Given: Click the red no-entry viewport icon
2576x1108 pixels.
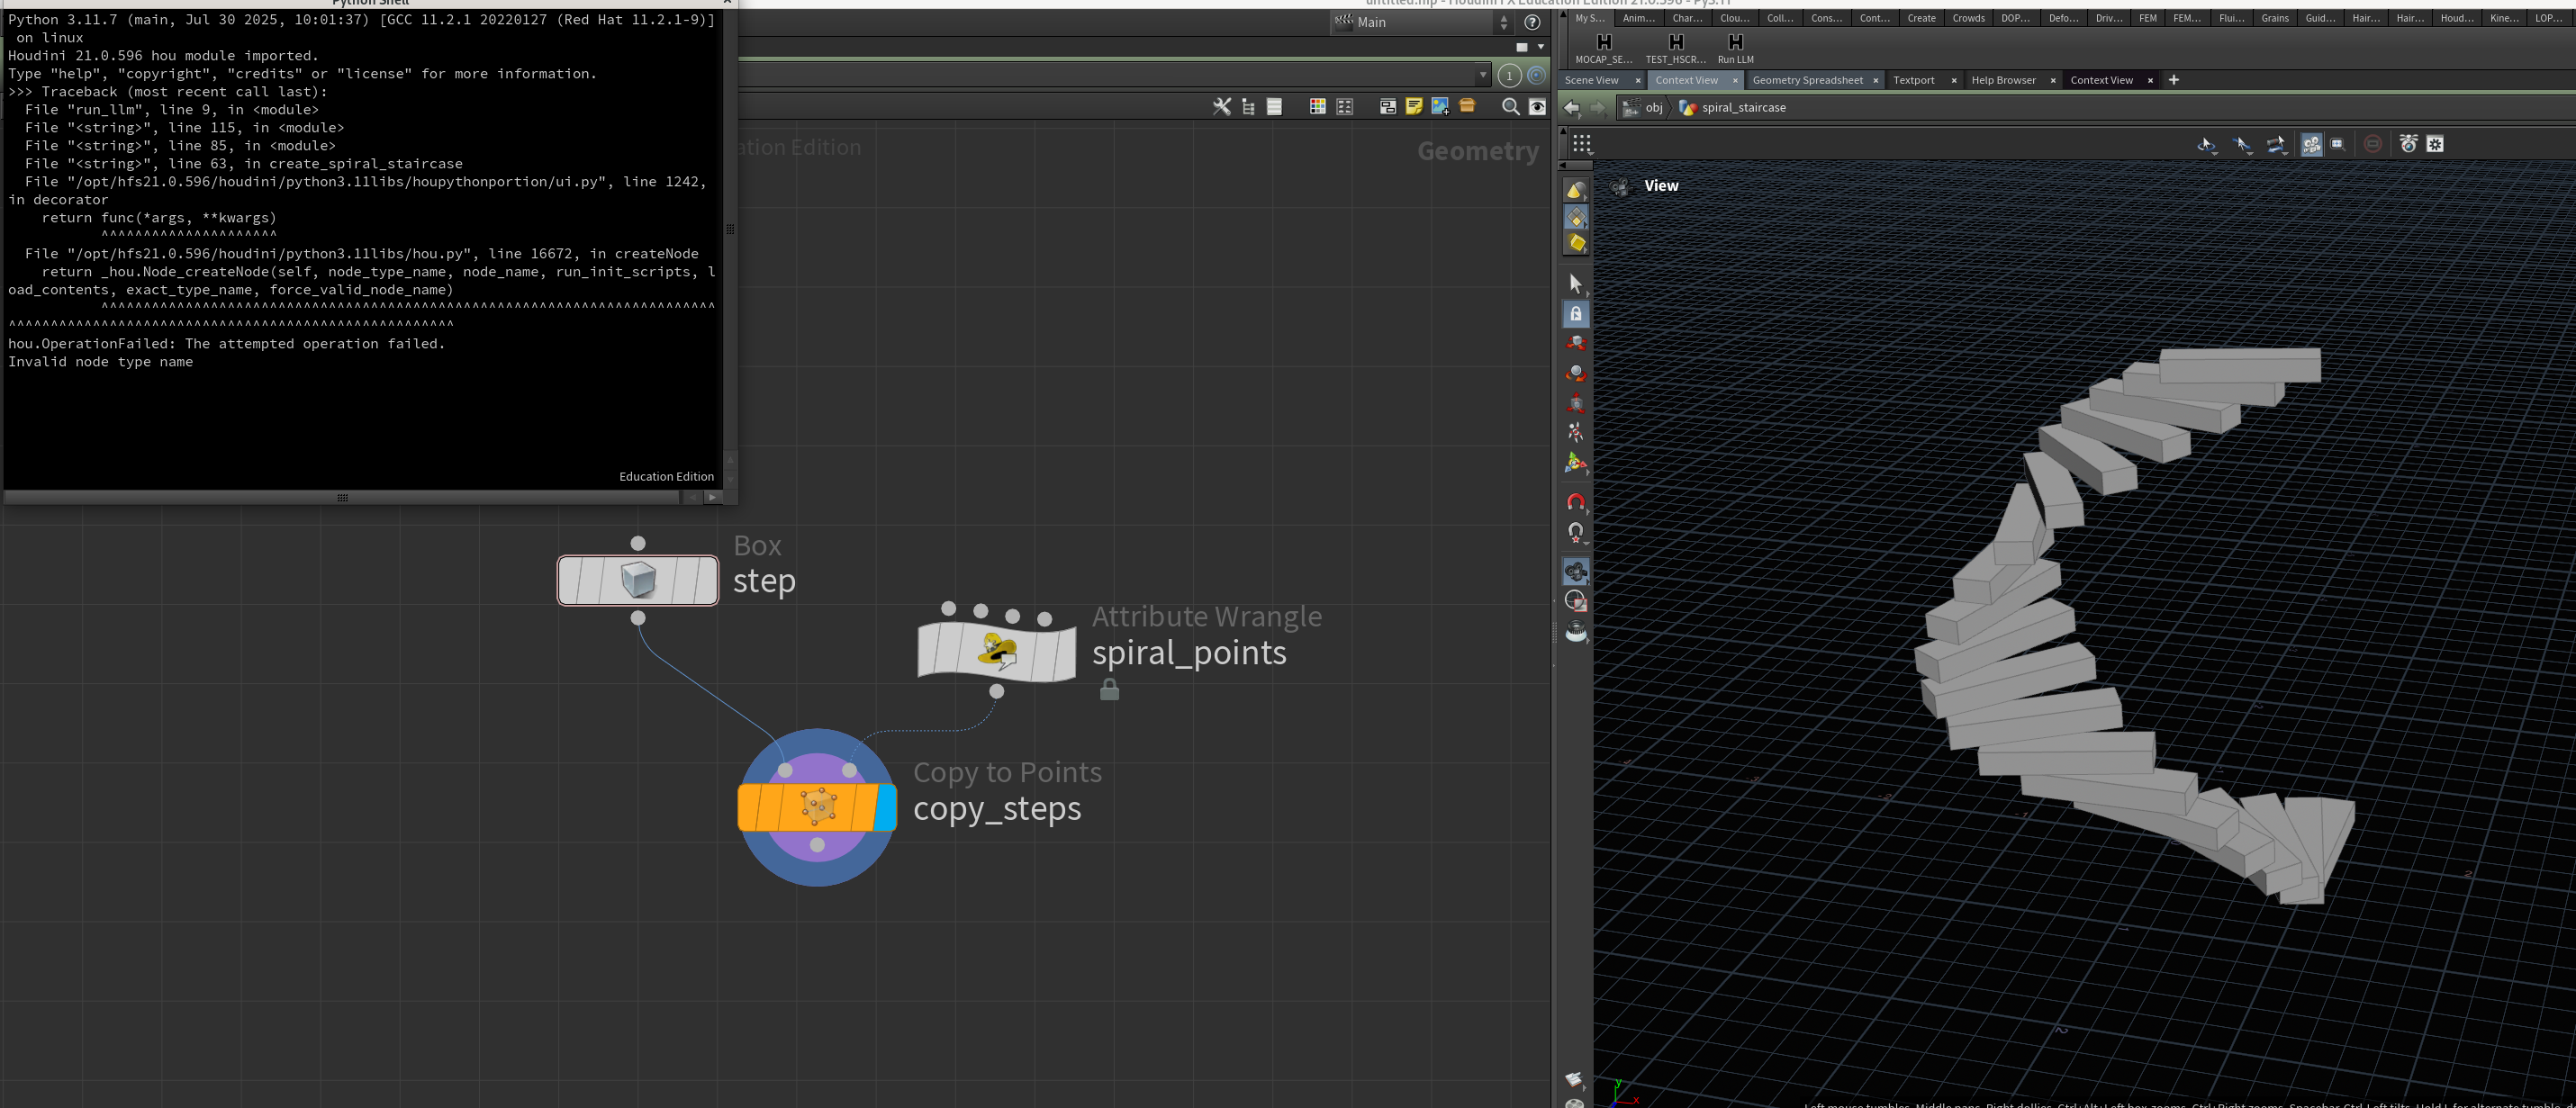Looking at the screenshot, I should coord(2372,144).
